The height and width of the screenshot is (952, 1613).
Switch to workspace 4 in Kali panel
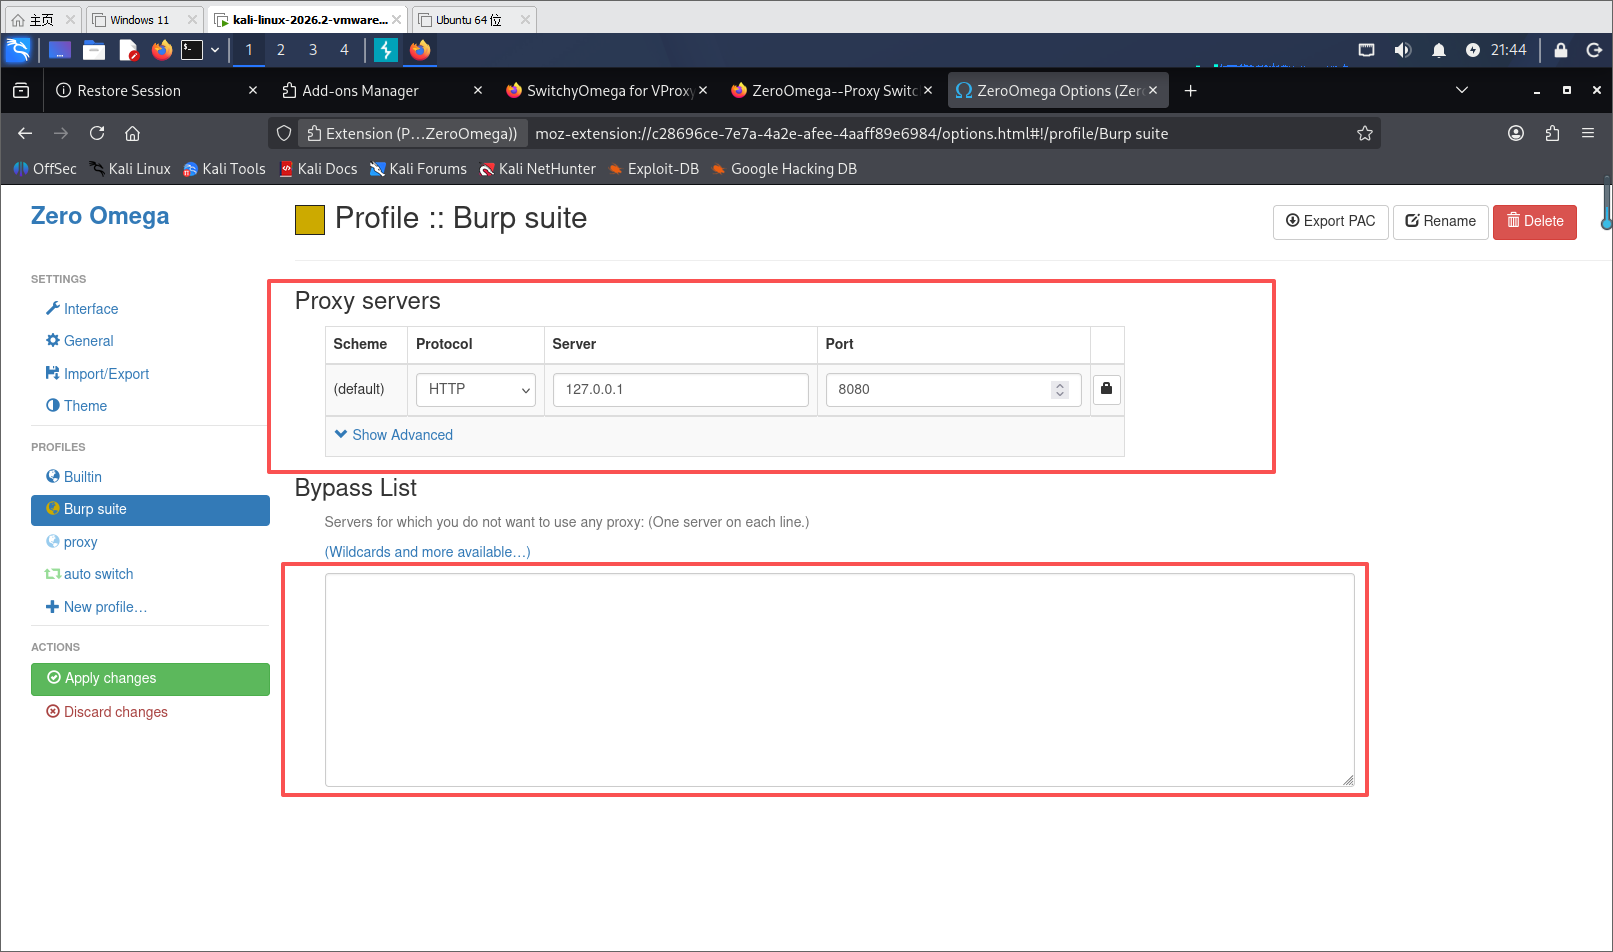tap(345, 50)
